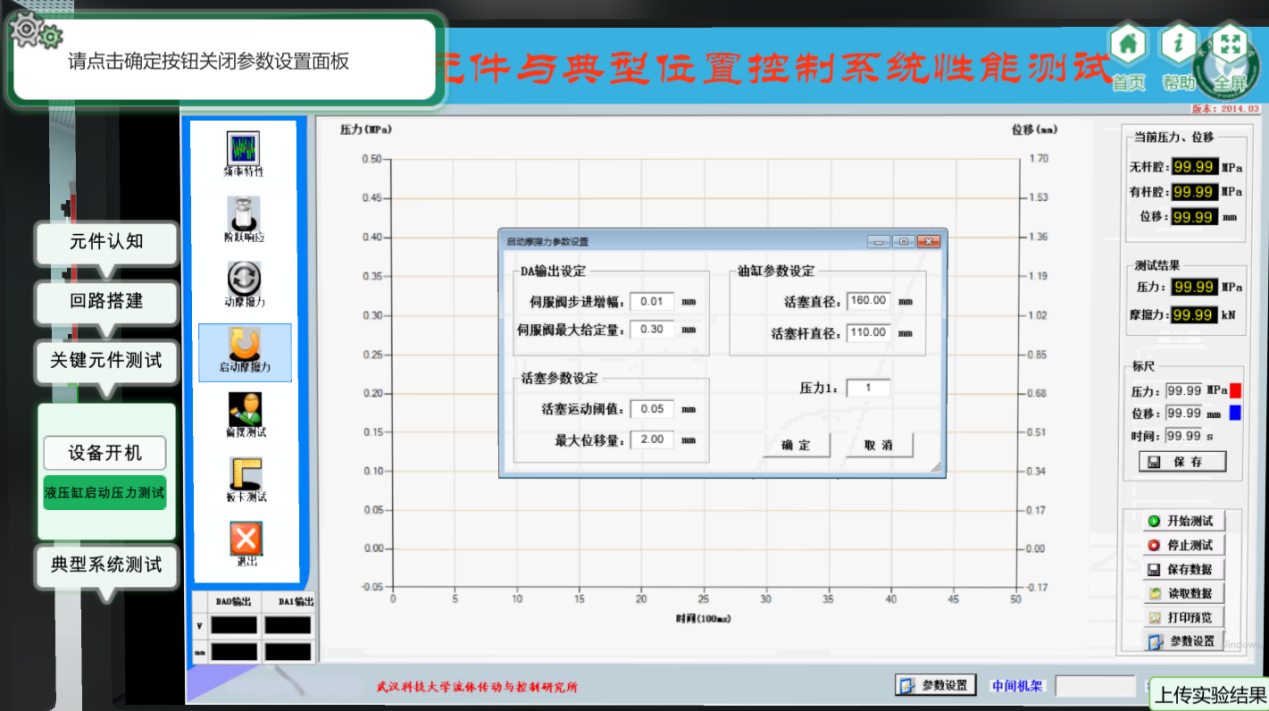The image size is (1269, 711).
Task: Open the 偏摆测试 test icon
Action: click(244, 409)
